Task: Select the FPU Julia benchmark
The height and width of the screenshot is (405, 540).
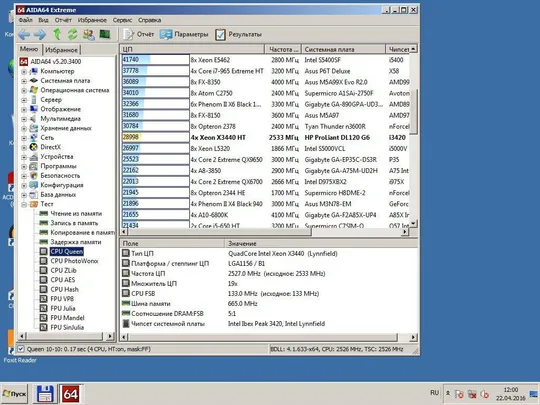Action: (63, 308)
